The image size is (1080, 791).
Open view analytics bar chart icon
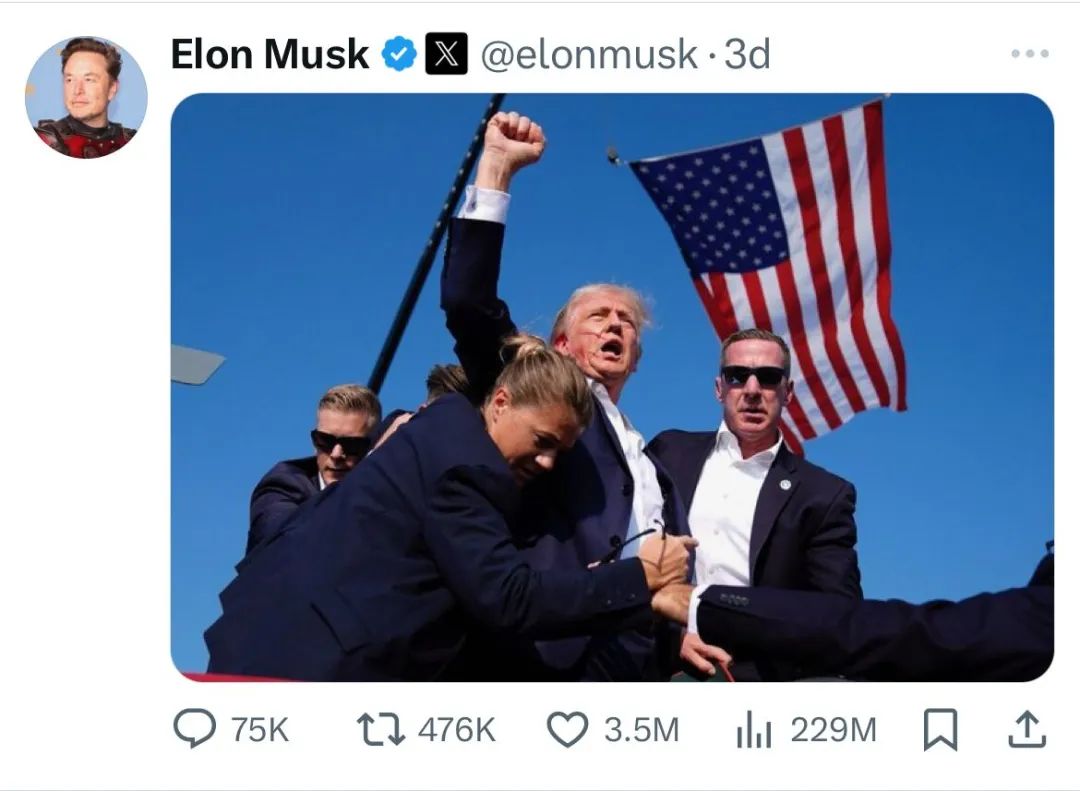click(754, 730)
